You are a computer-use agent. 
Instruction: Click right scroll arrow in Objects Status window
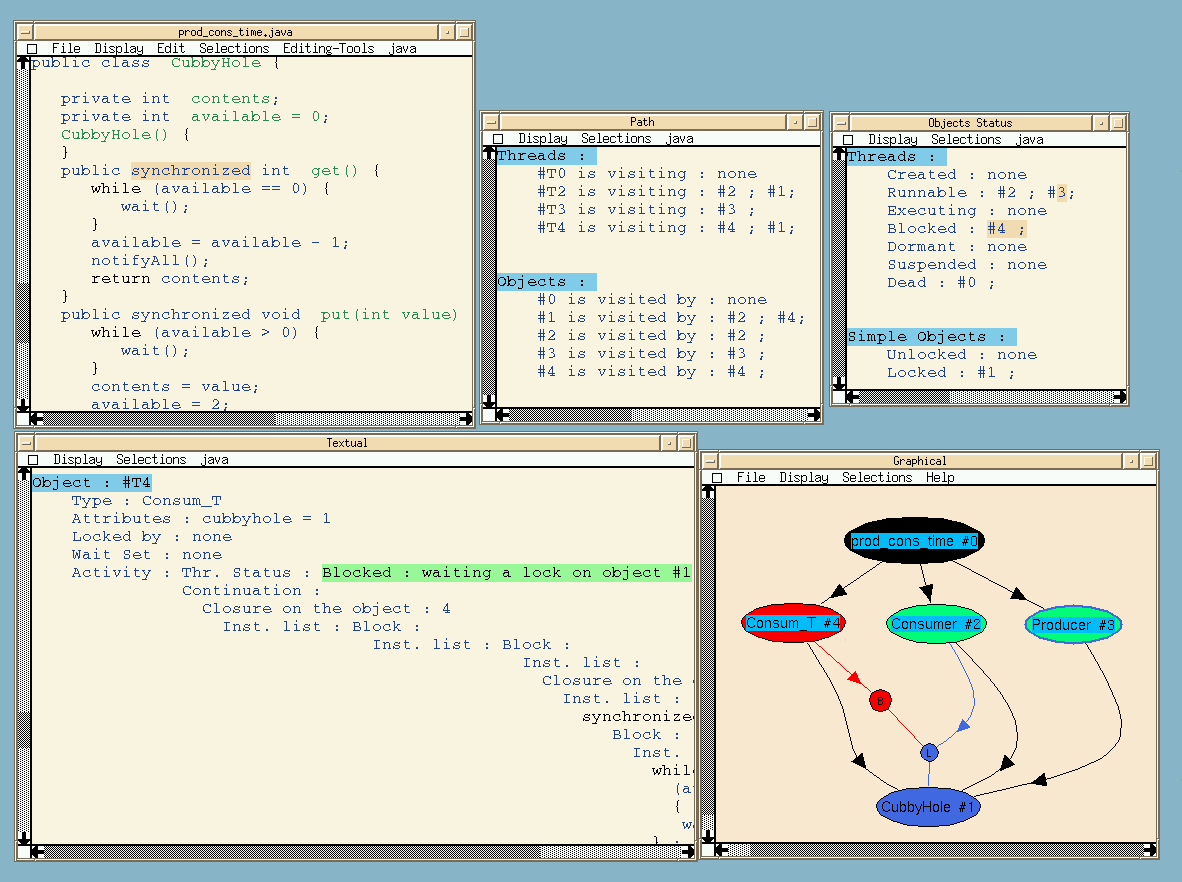(x=1119, y=397)
